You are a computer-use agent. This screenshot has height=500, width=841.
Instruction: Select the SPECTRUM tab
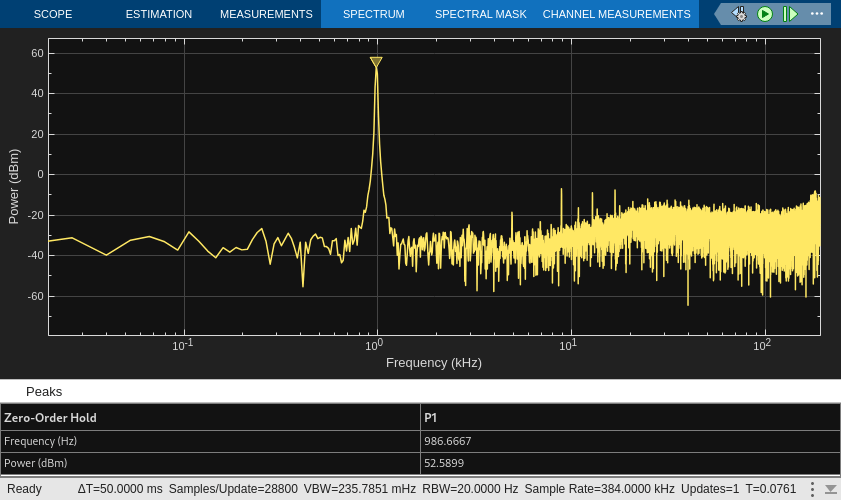pyautogui.click(x=373, y=14)
